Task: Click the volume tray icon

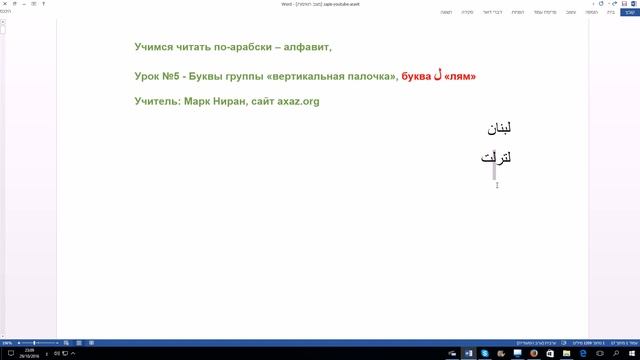Action: tap(57, 353)
